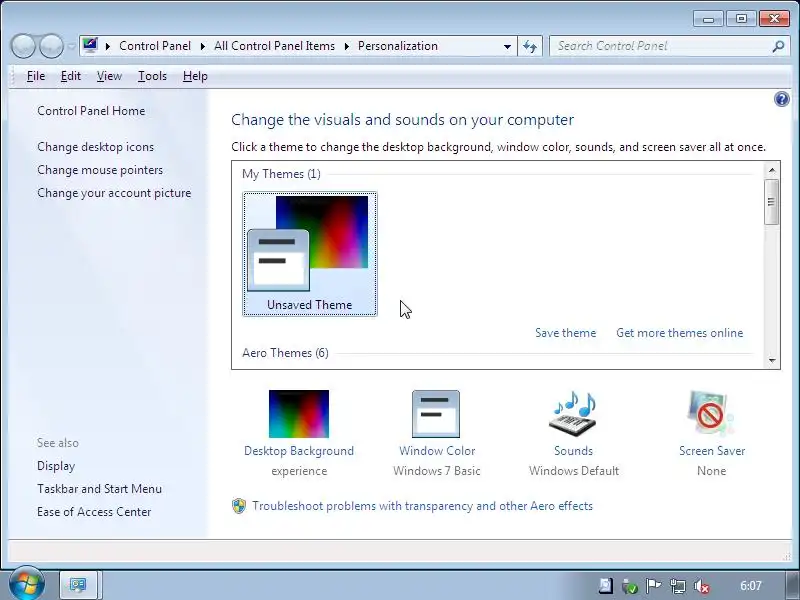Screen dimensions: 800x600
Task: Expand arrow after Control Panel breadcrumb
Action: tap(203, 46)
